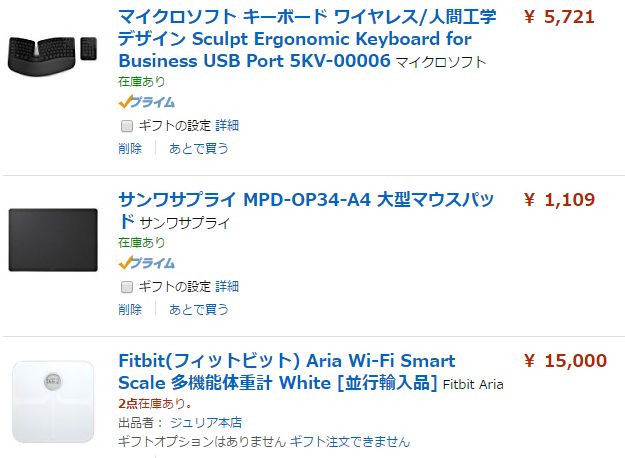Click the seller name ジュリア本店
Screen dimensions: 625x458
[208, 422]
